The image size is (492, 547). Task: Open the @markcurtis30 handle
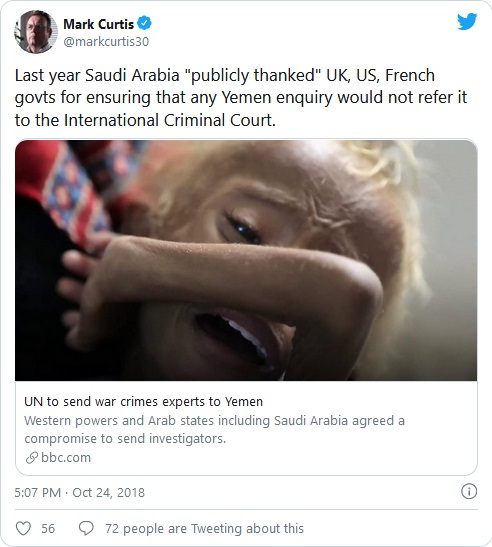click(x=106, y=42)
